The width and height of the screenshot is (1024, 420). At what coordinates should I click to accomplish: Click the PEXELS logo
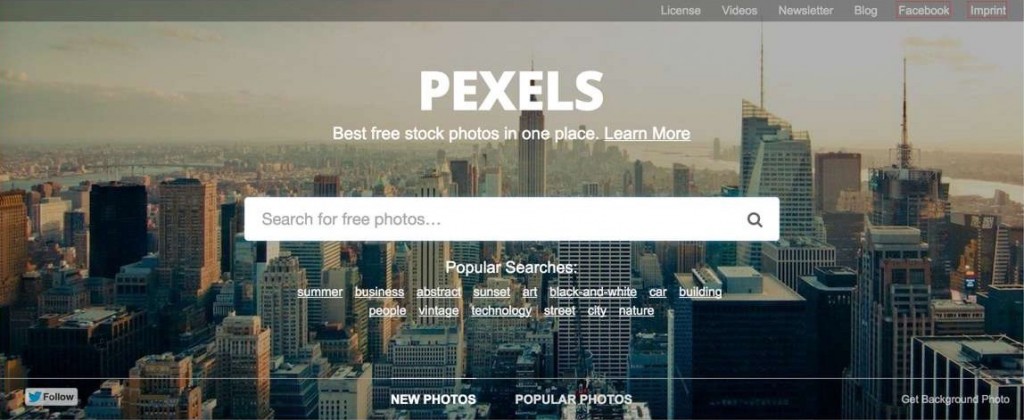[x=511, y=91]
